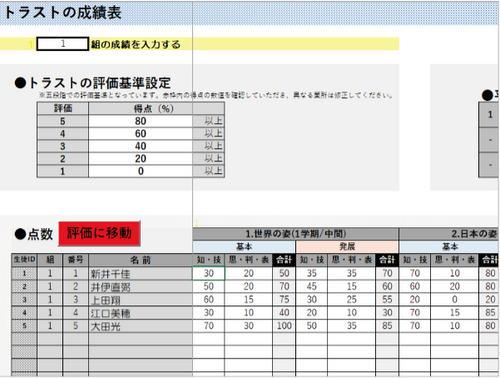Click the 名前 column header

click(x=140, y=260)
